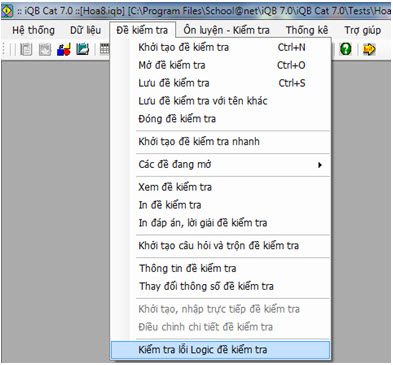Choose In đề kiểm tra
Viewport: 393px width, 365px height.
(221, 205)
